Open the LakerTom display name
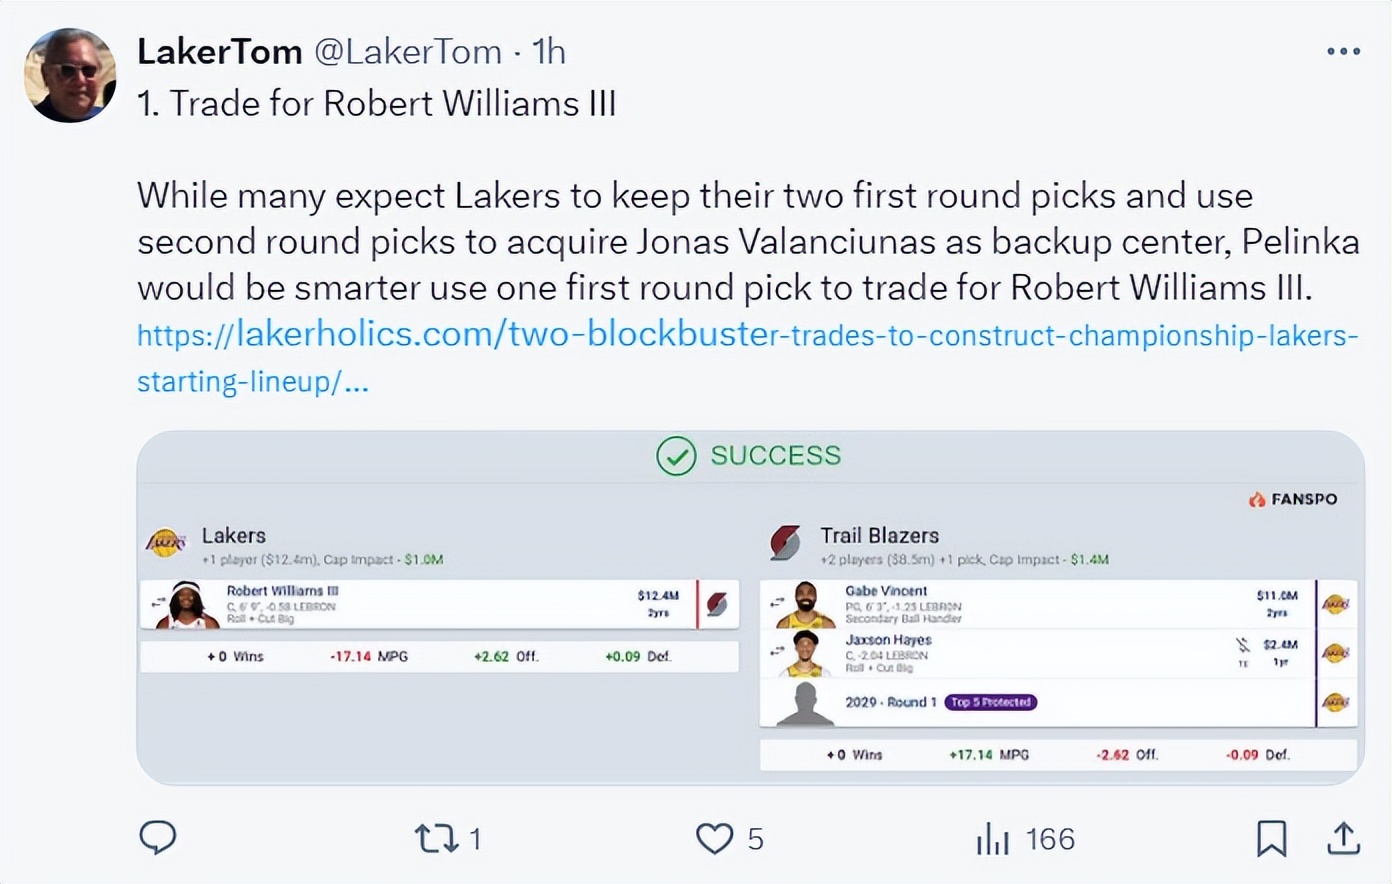 tap(219, 51)
